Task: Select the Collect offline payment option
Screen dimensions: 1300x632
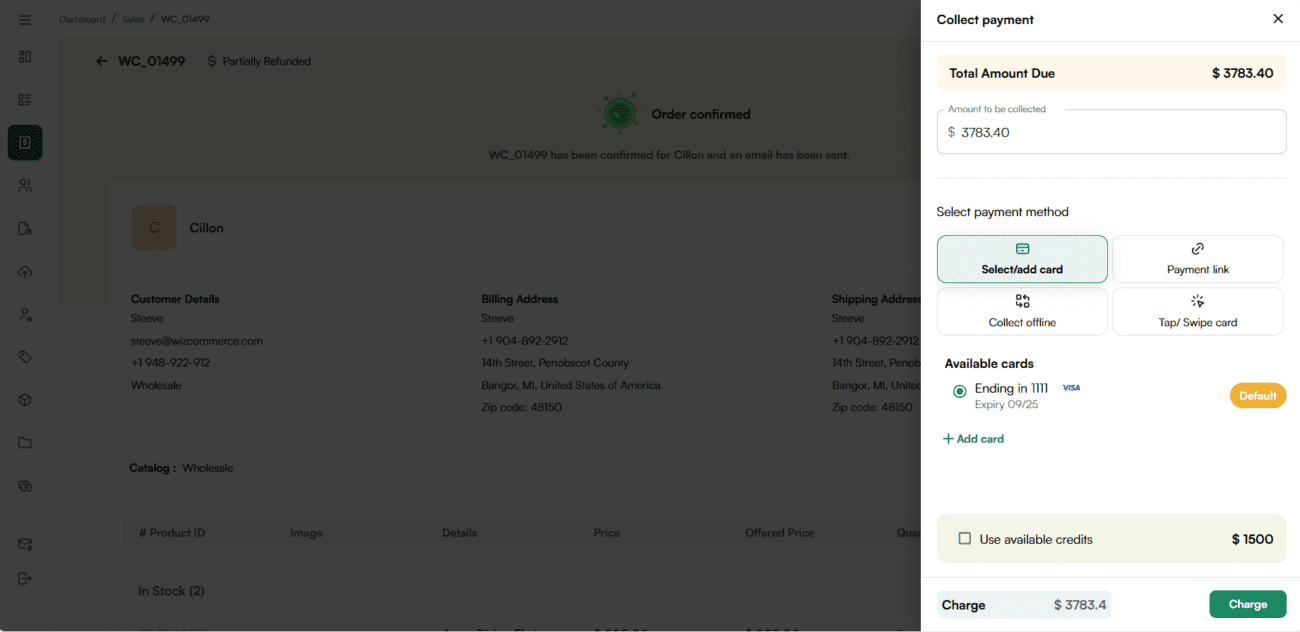Action: click(x=1022, y=311)
